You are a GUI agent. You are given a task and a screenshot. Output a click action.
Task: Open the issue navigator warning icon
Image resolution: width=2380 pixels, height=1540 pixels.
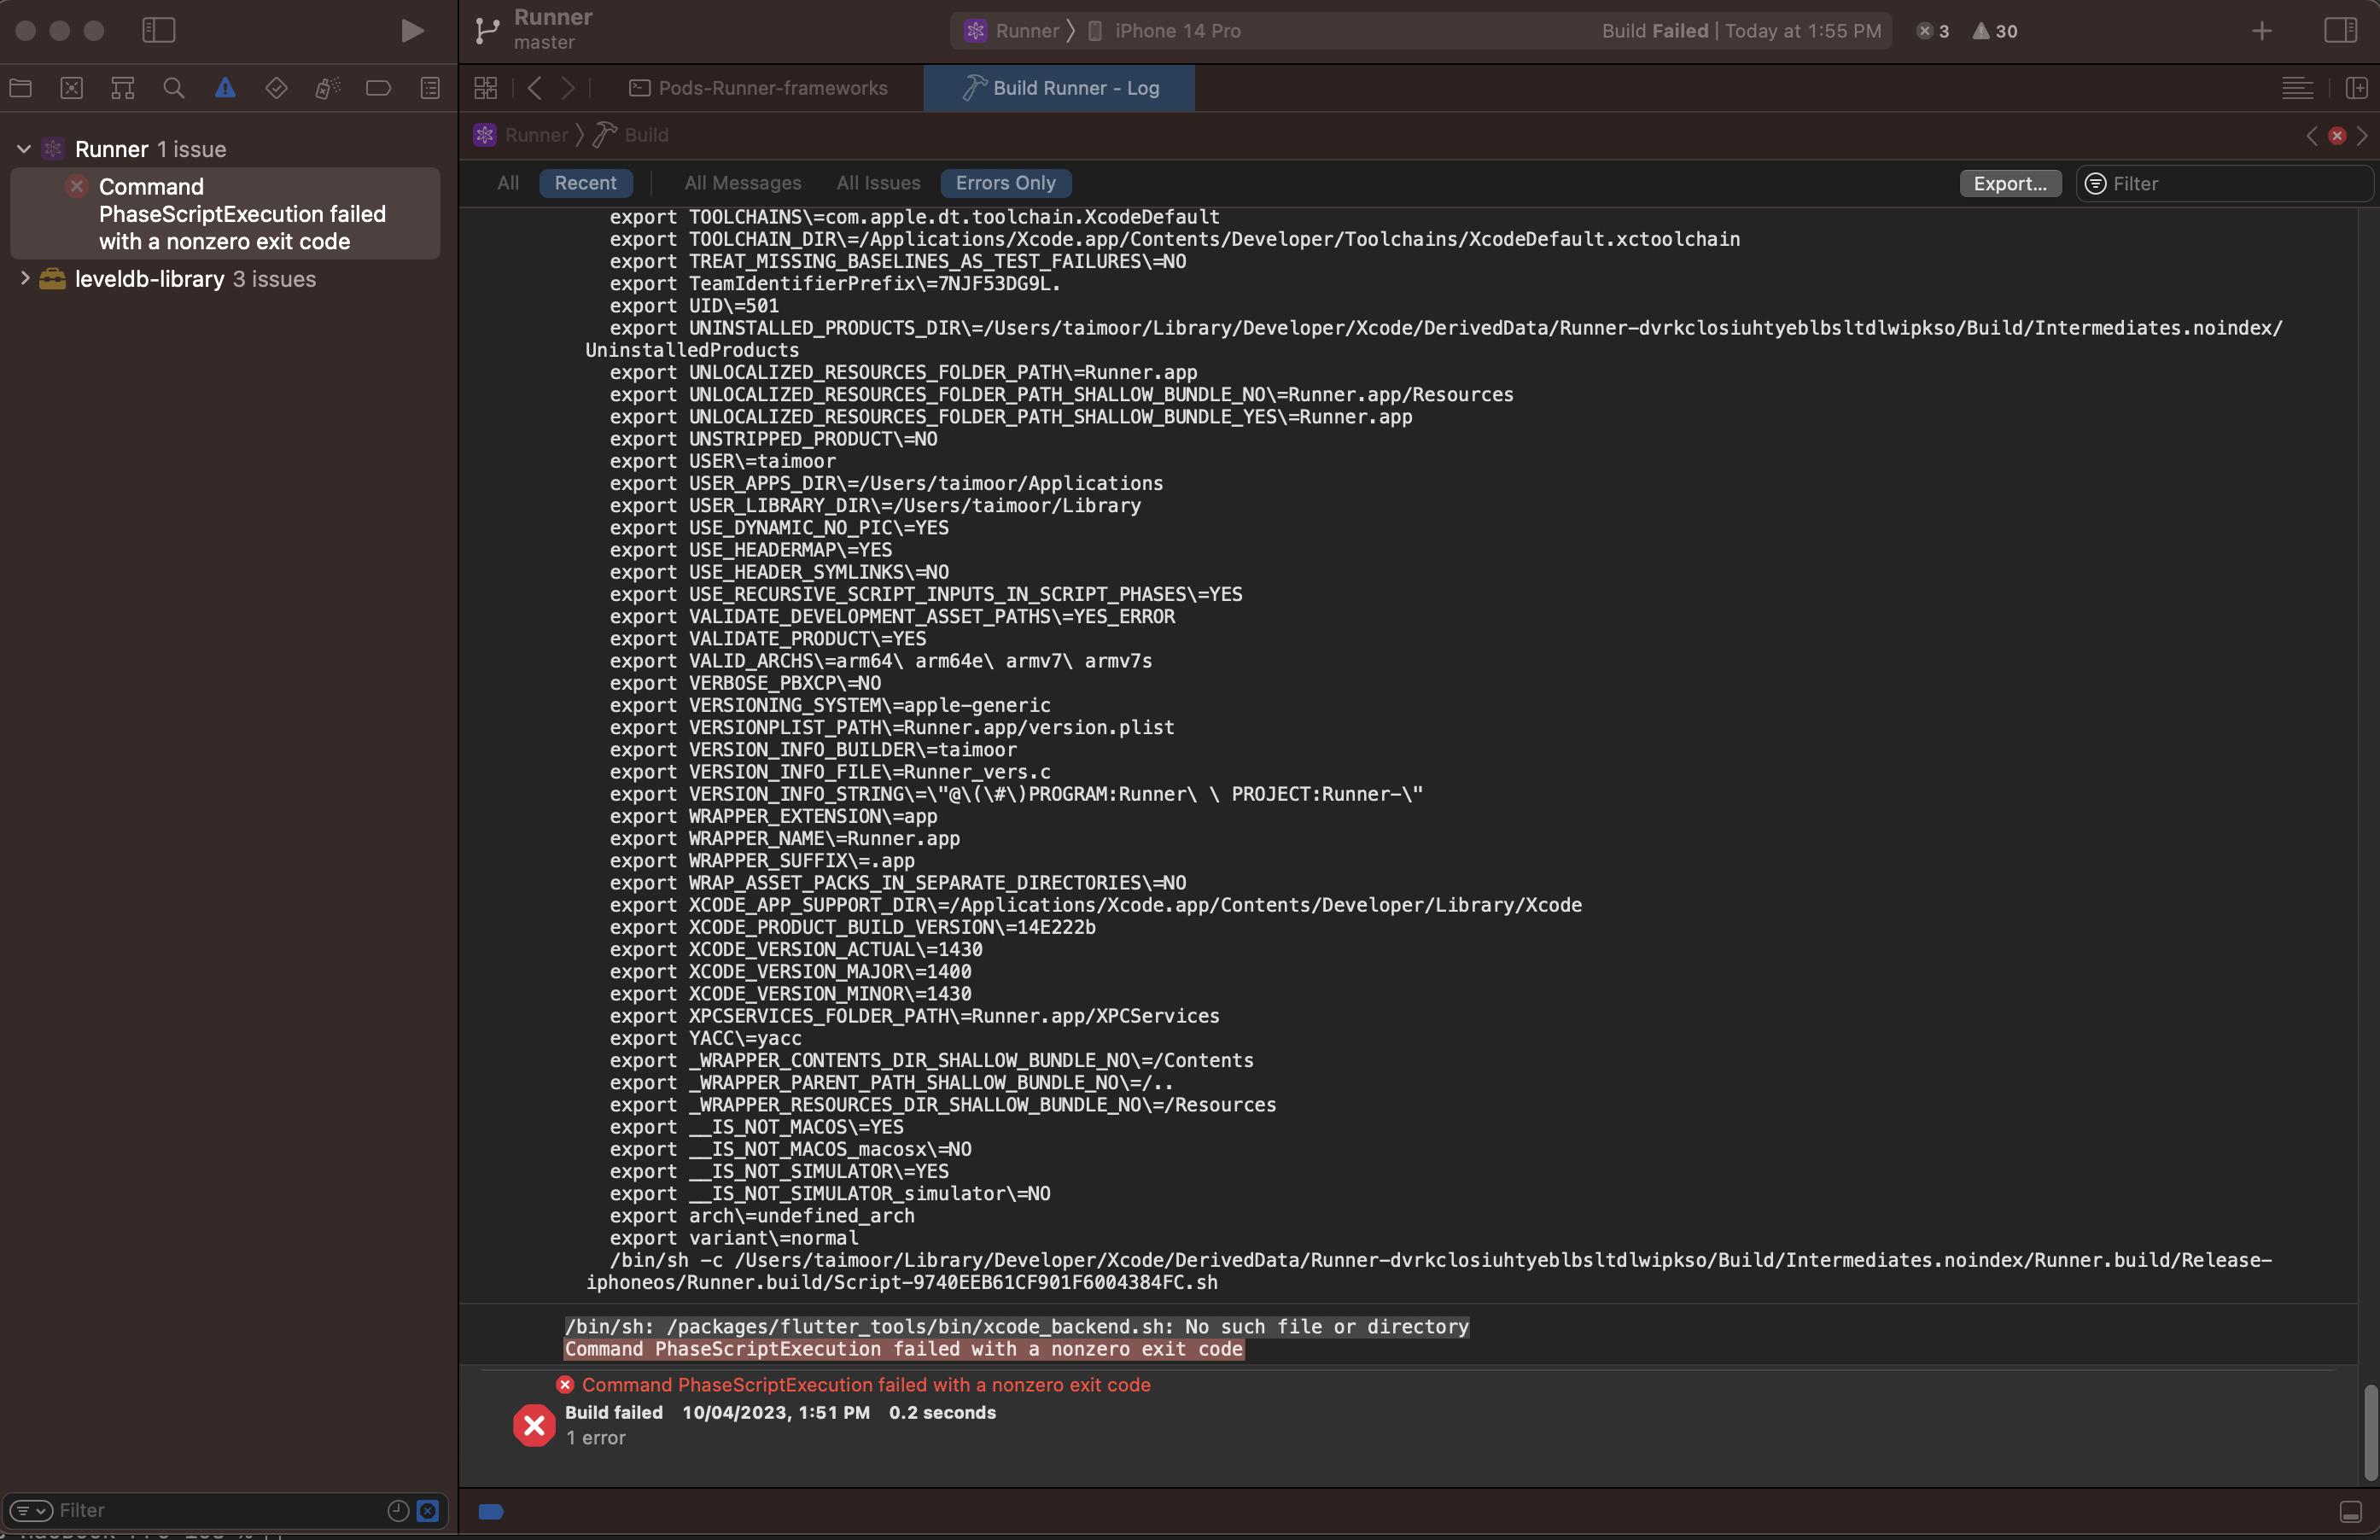coord(225,88)
